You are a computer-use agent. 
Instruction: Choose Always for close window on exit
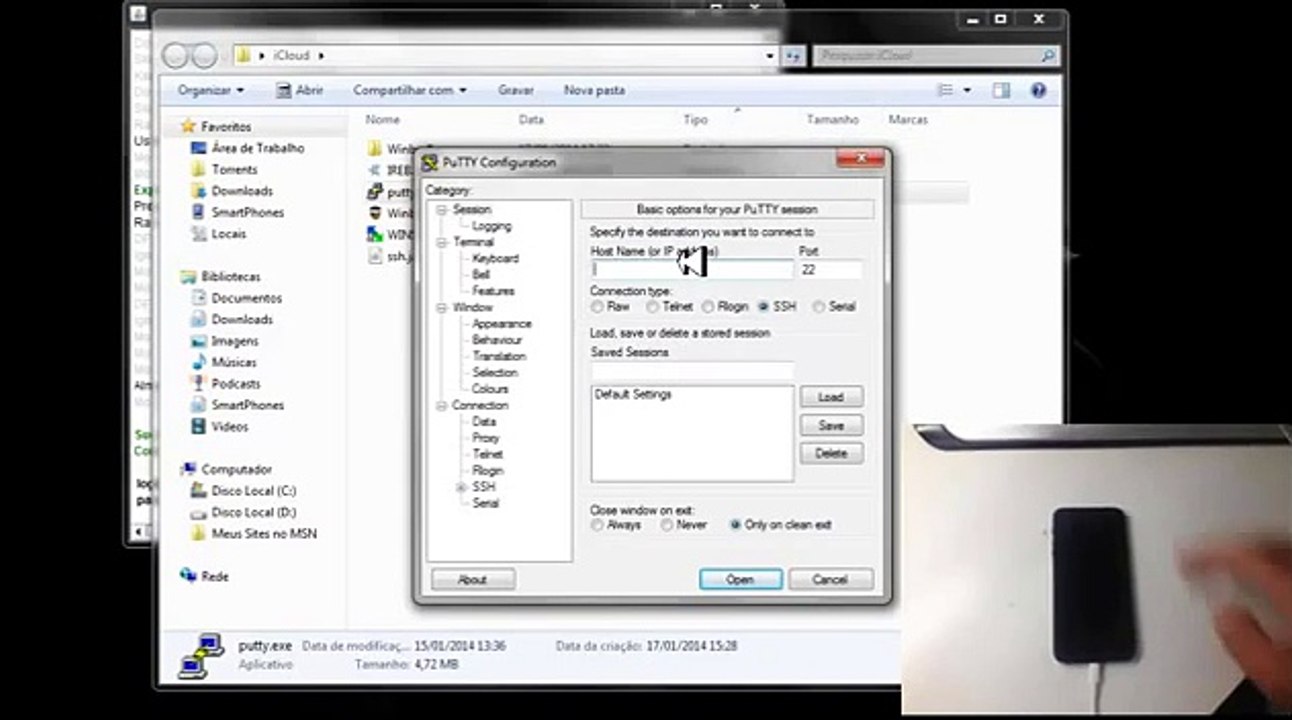(x=597, y=525)
